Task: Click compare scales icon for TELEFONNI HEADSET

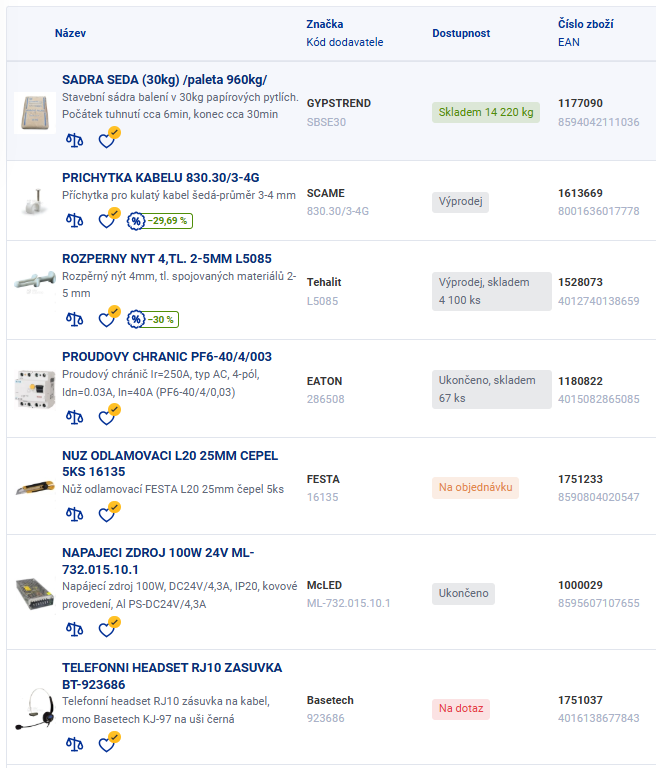Action: point(74,744)
